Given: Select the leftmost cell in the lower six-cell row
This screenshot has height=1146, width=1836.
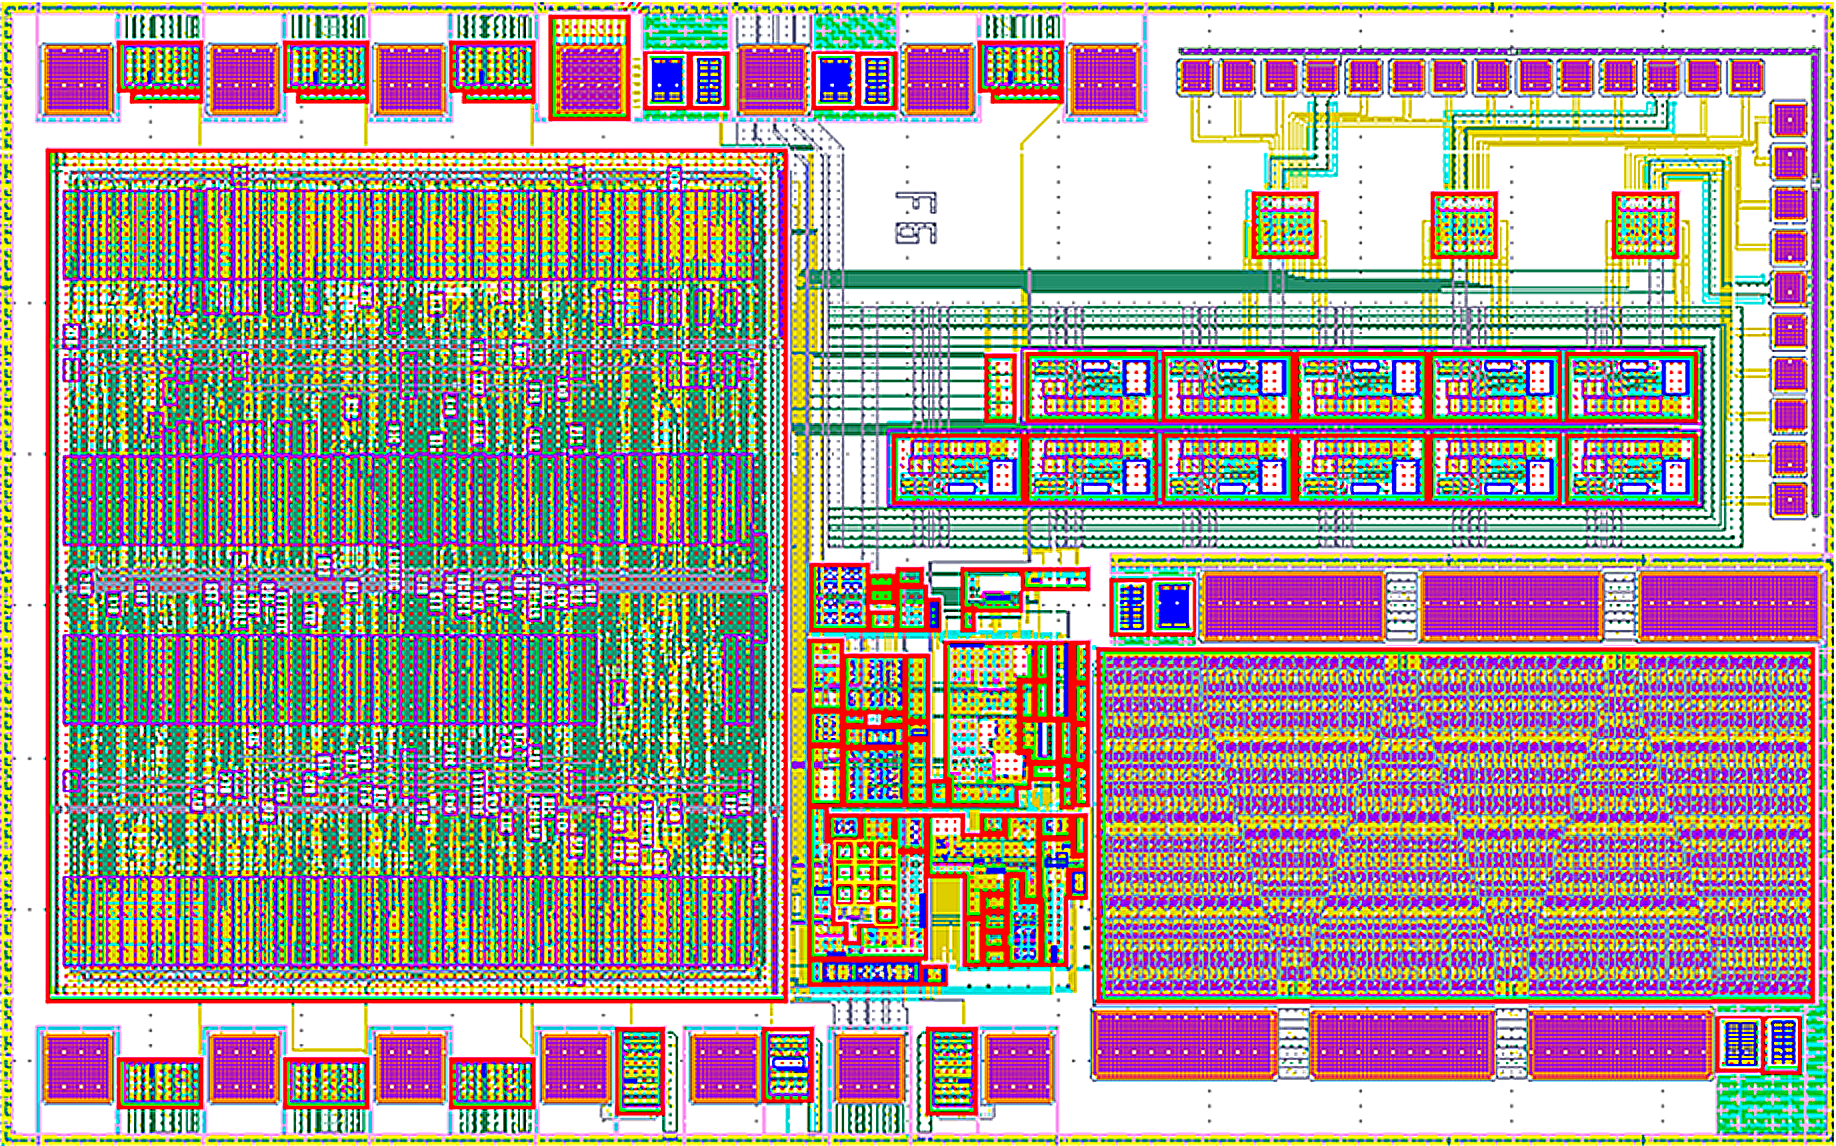Looking at the screenshot, I should click(x=956, y=468).
